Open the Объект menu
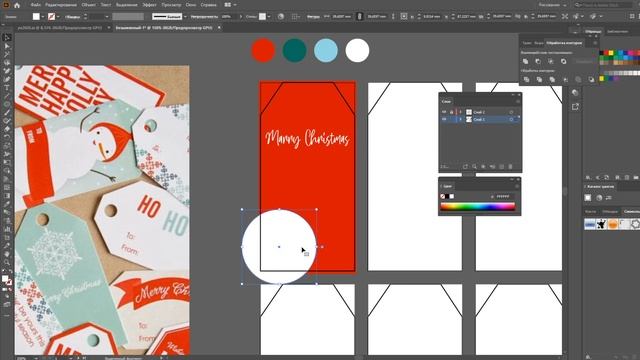Screen dimensions: 640x360 coord(88,5)
